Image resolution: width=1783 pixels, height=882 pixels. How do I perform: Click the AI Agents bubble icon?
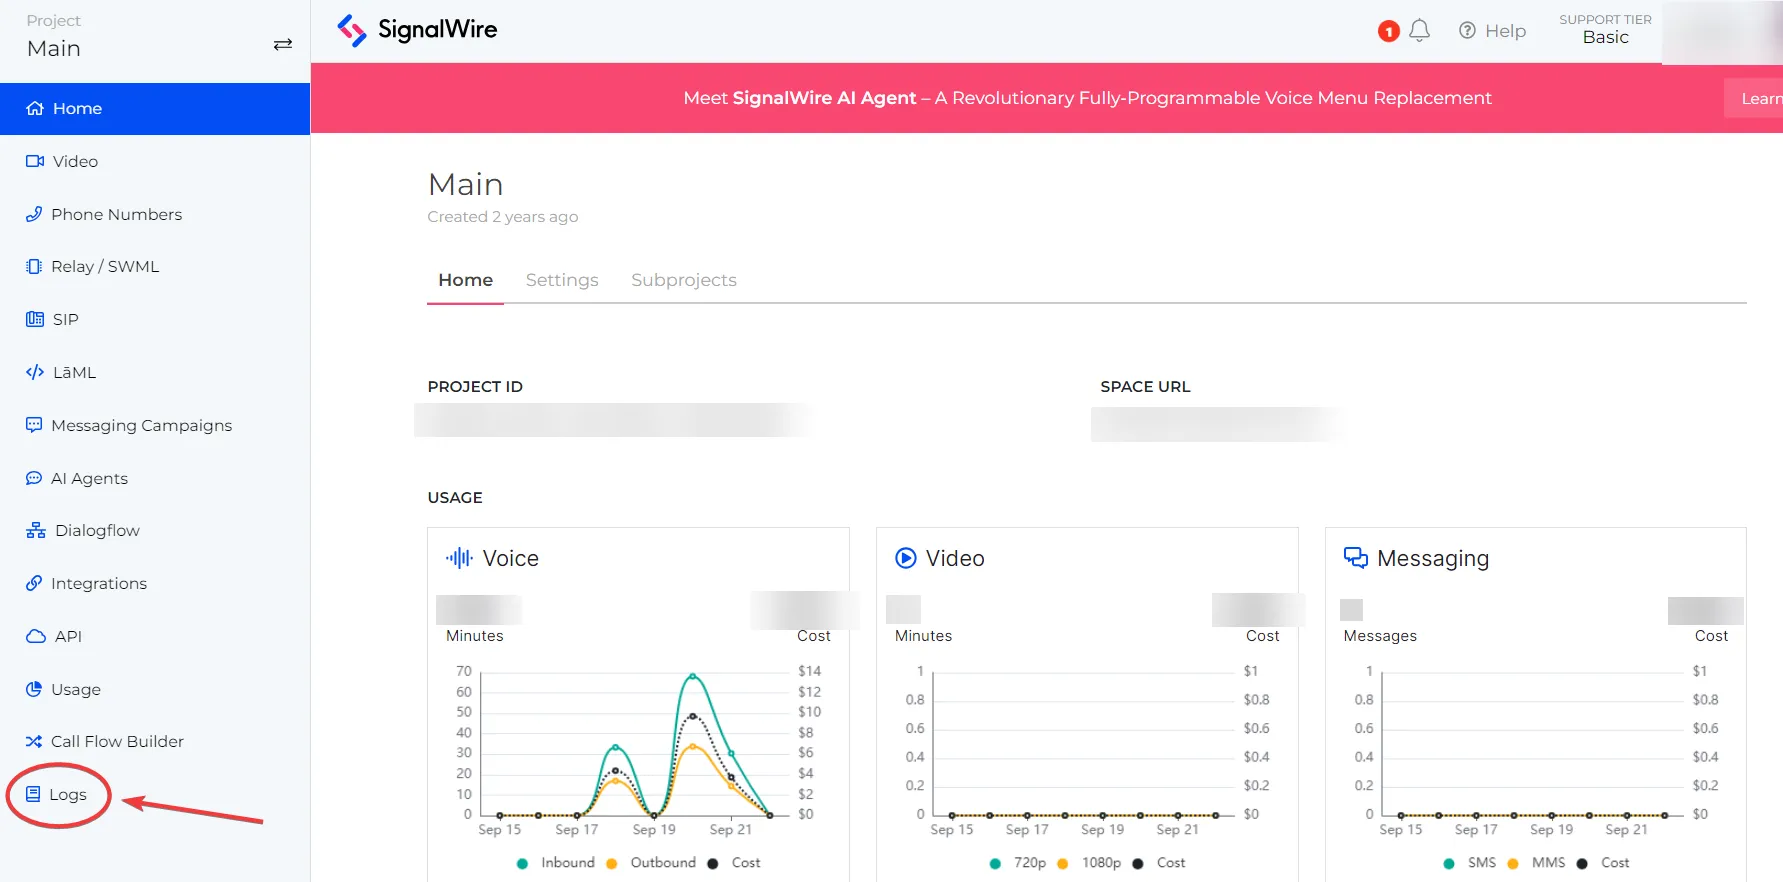[34, 478]
